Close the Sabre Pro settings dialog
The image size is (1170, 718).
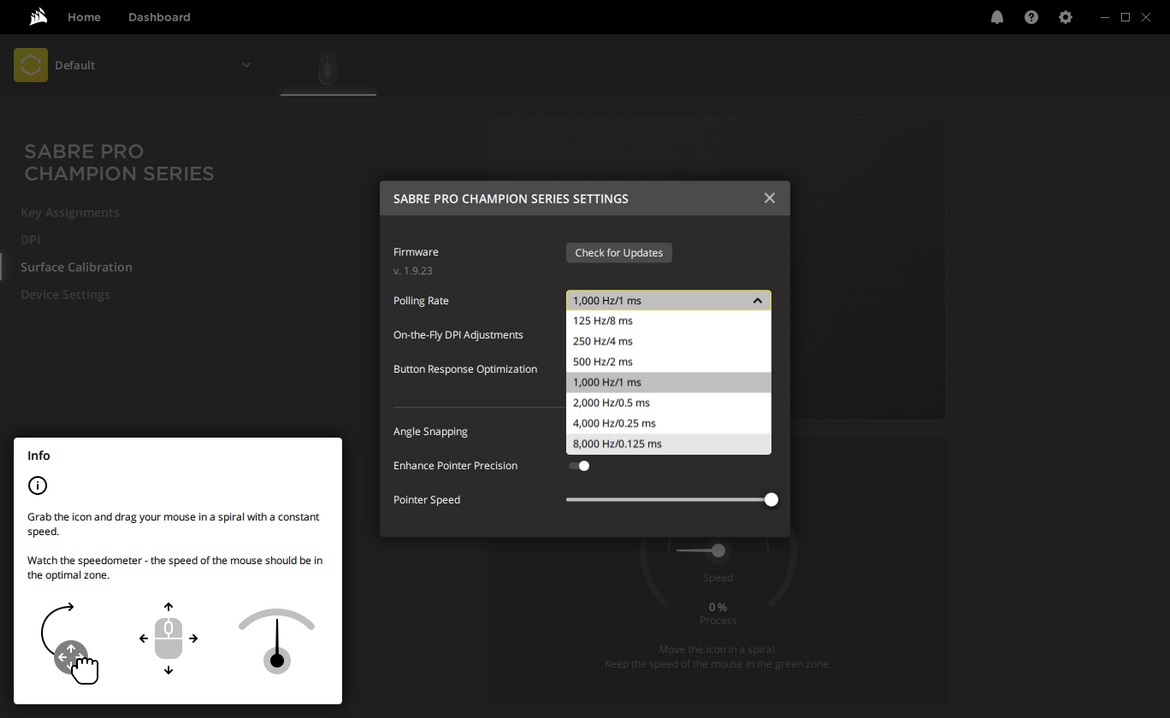(x=769, y=198)
